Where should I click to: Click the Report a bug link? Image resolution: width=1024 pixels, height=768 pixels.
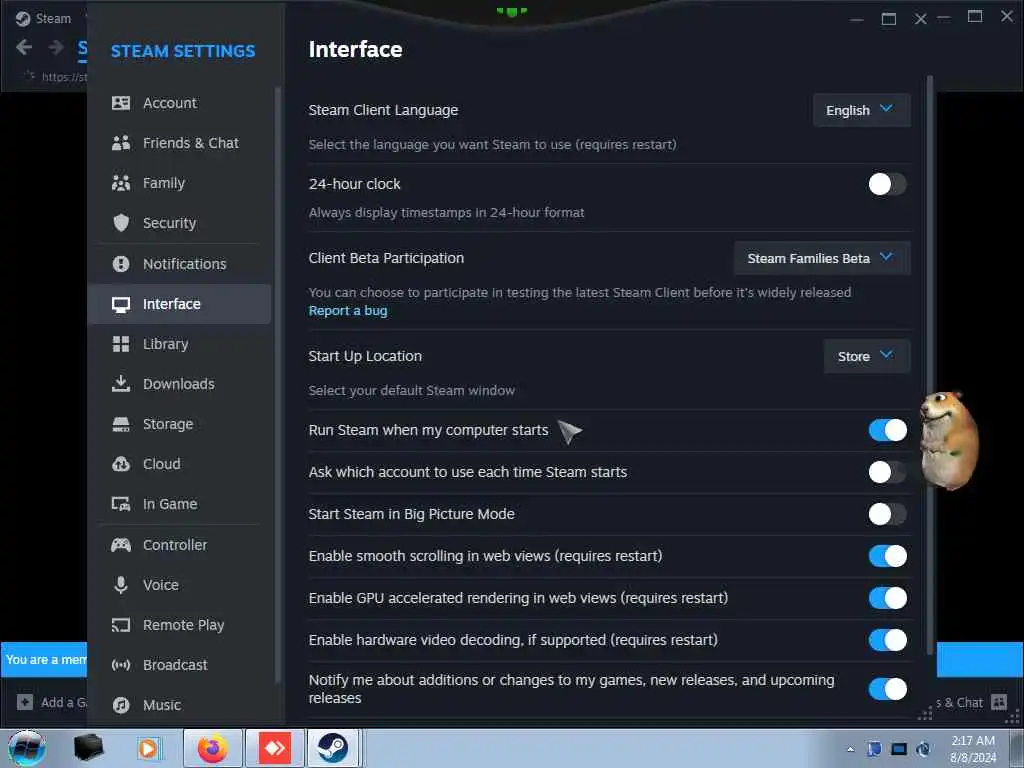(x=347, y=311)
